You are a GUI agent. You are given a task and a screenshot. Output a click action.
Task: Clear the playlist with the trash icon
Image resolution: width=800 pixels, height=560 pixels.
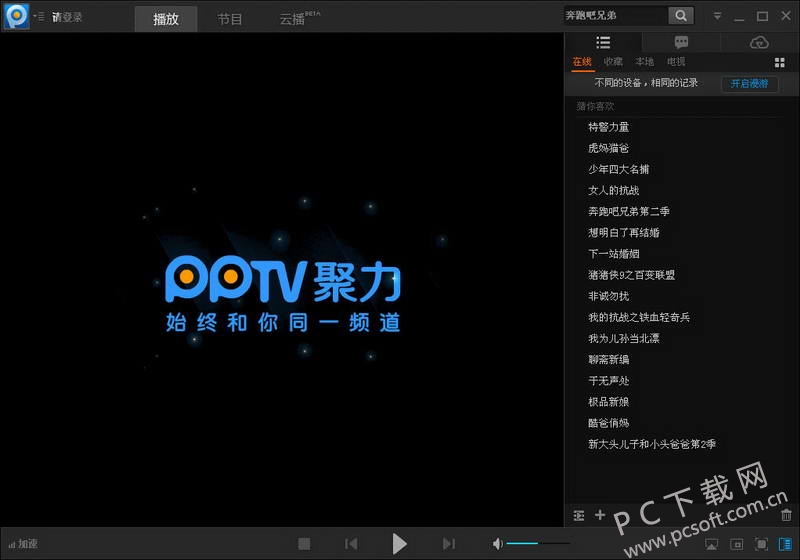click(786, 515)
